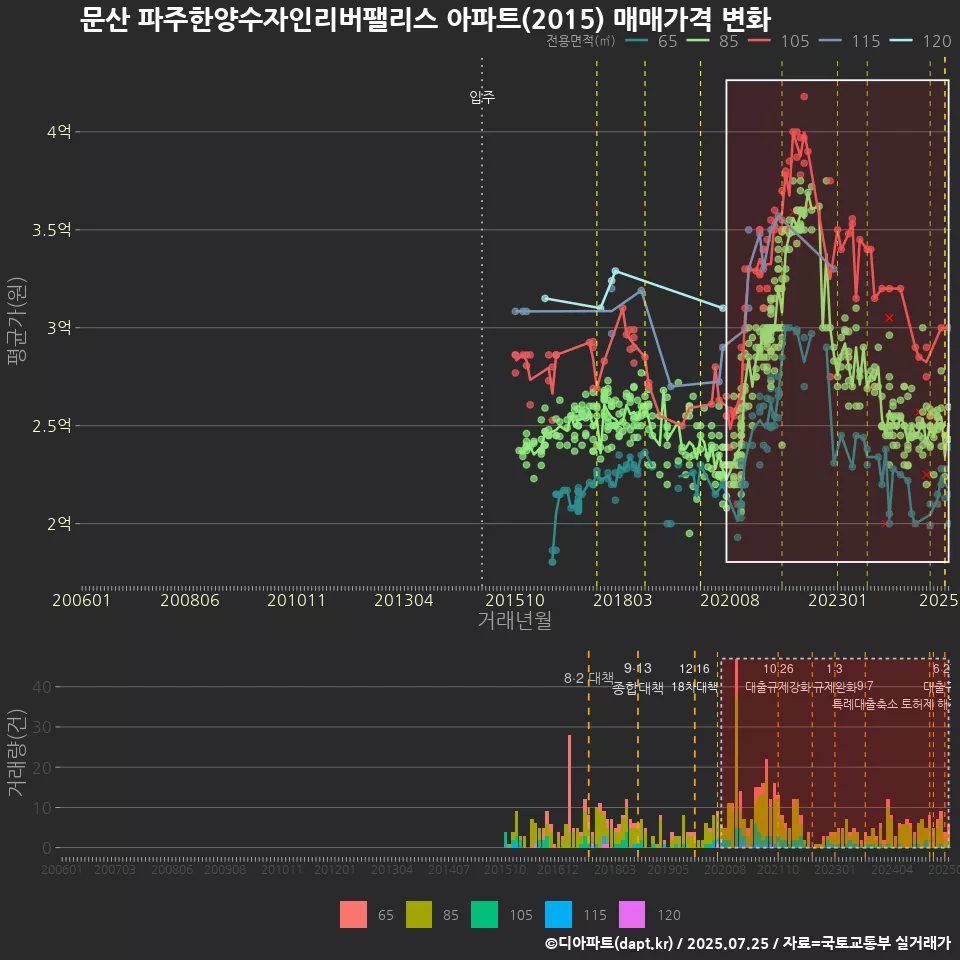Click 200806 on the price chart axis

(190, 600)
